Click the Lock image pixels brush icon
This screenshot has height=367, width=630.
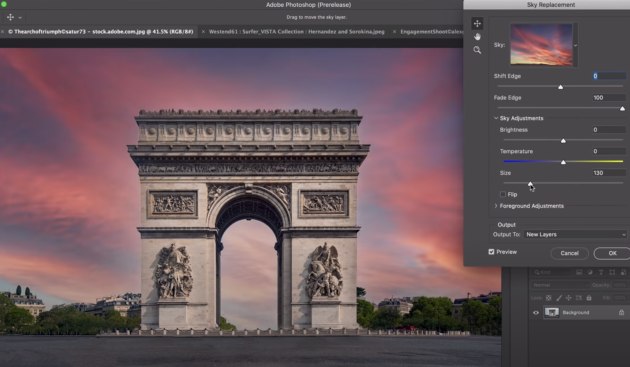(x=559, y=298)
